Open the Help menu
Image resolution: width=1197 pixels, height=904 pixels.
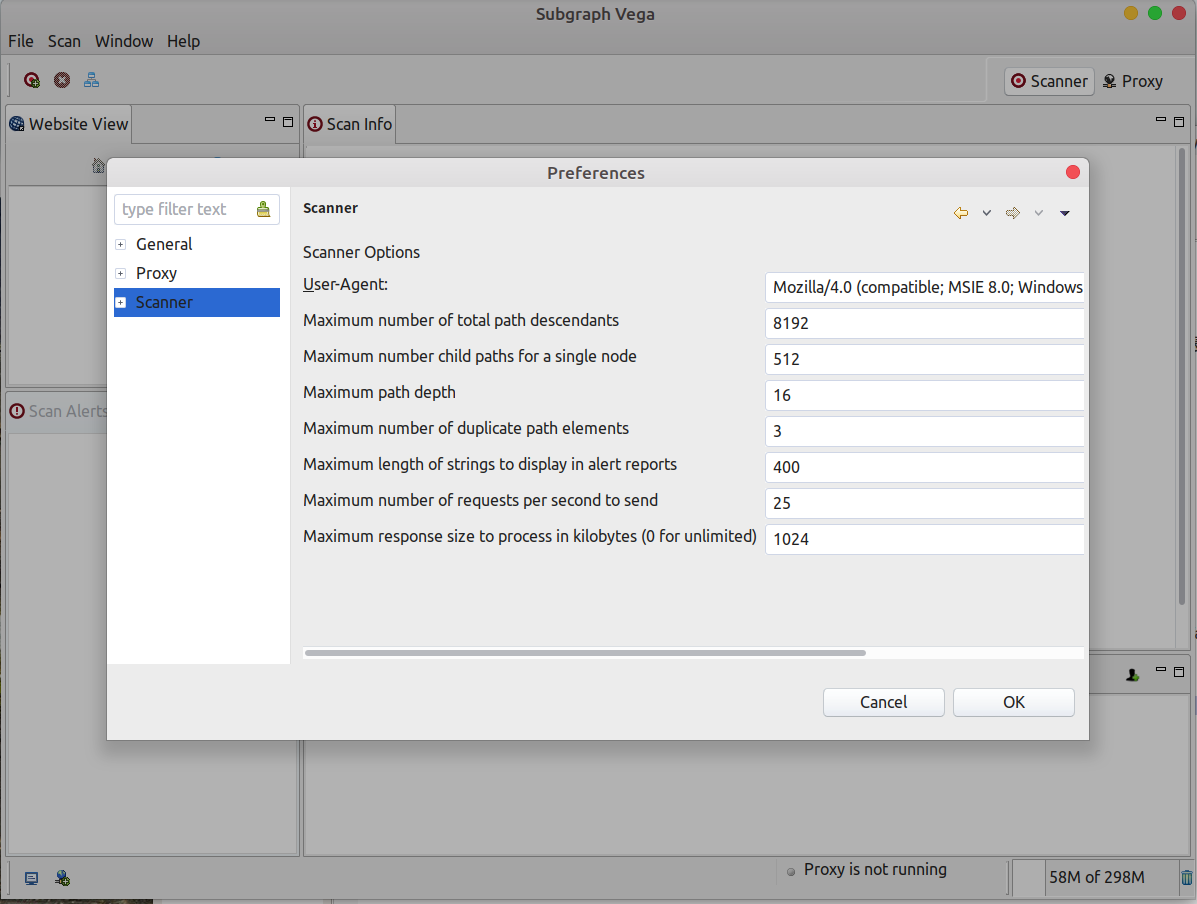[183, 41]
